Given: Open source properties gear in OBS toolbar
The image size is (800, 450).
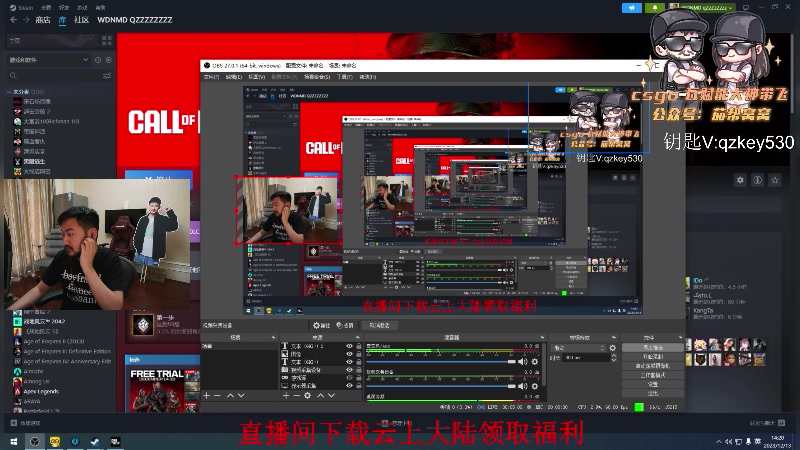Looking at the screenshot, I should [x=321, y=326].
